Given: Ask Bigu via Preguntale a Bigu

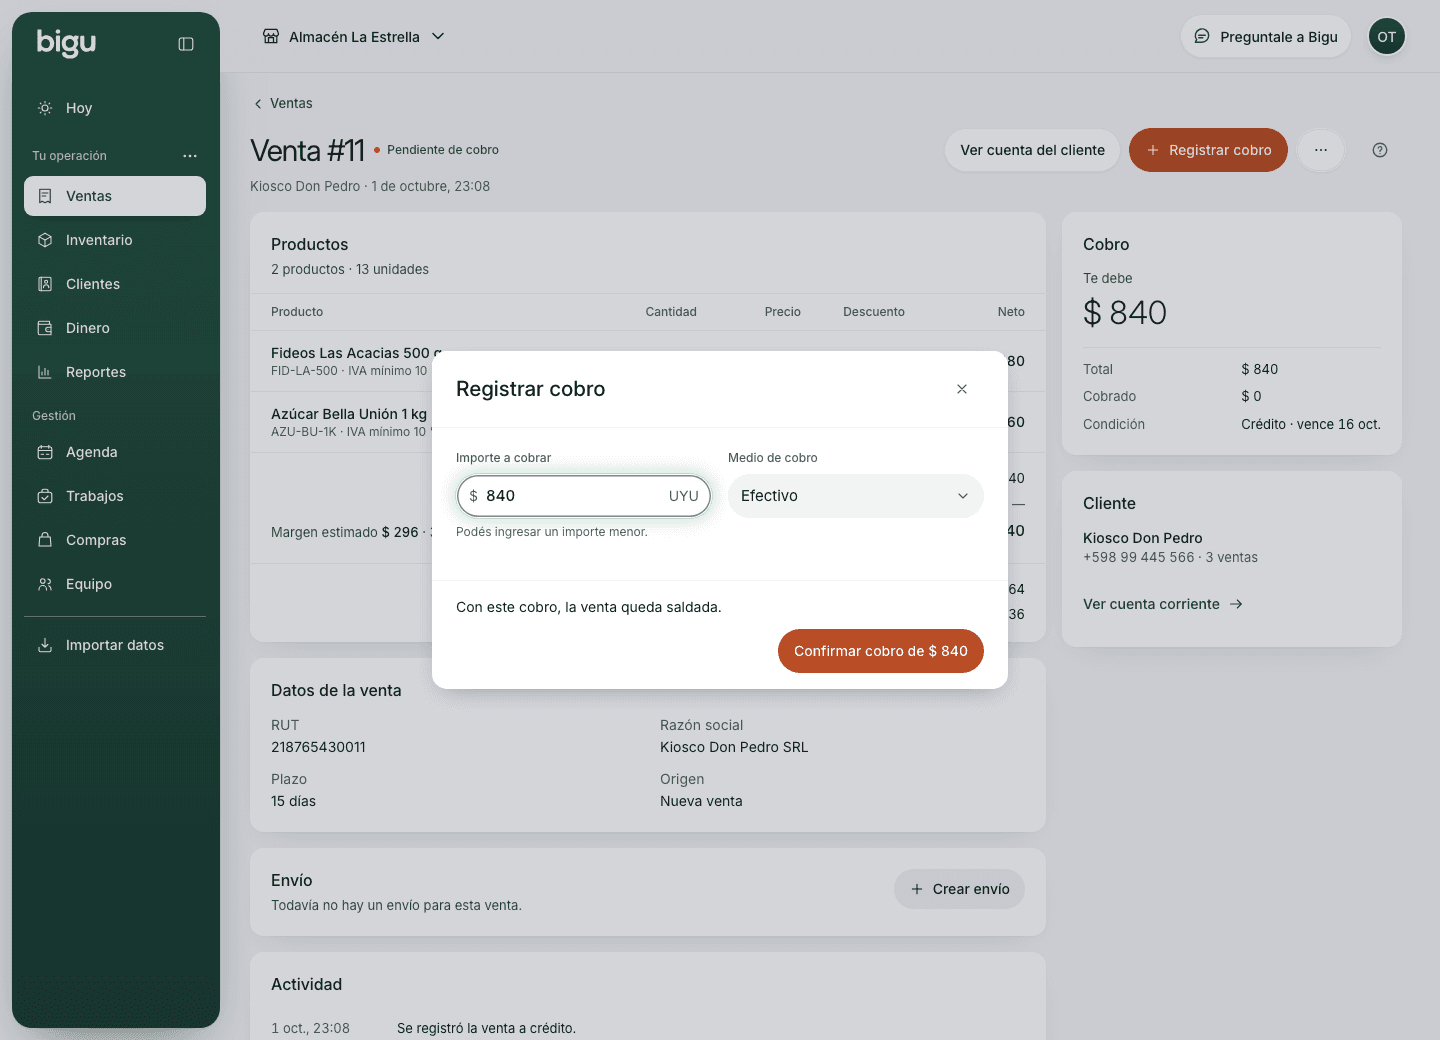Looking at the screenshot, I should click(x=1266, y=37).
